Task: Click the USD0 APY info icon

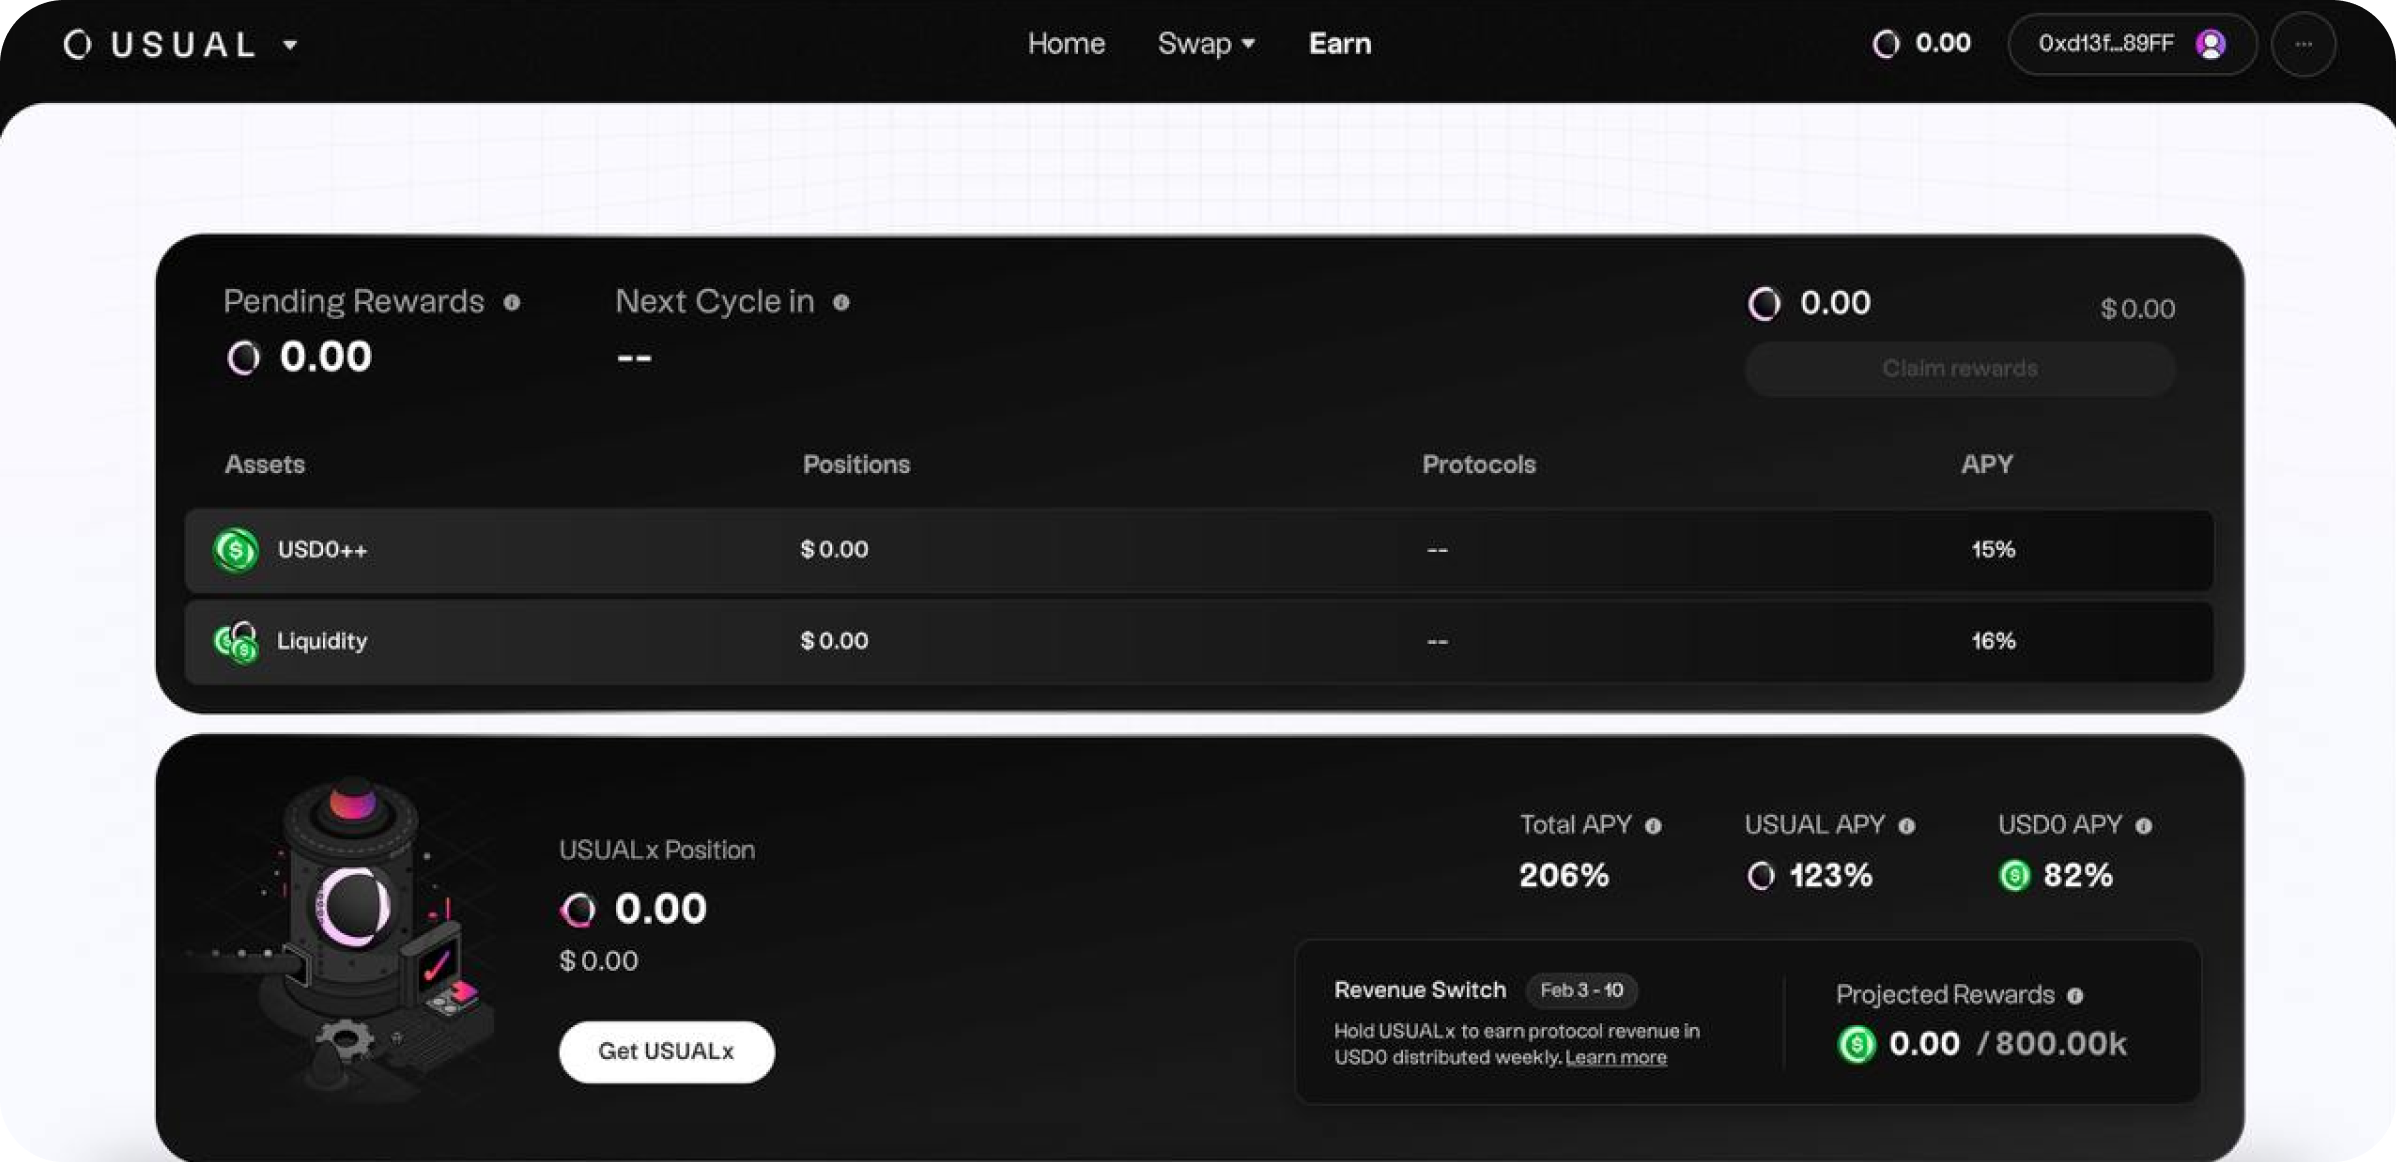Action: (x=2144, y=826)
